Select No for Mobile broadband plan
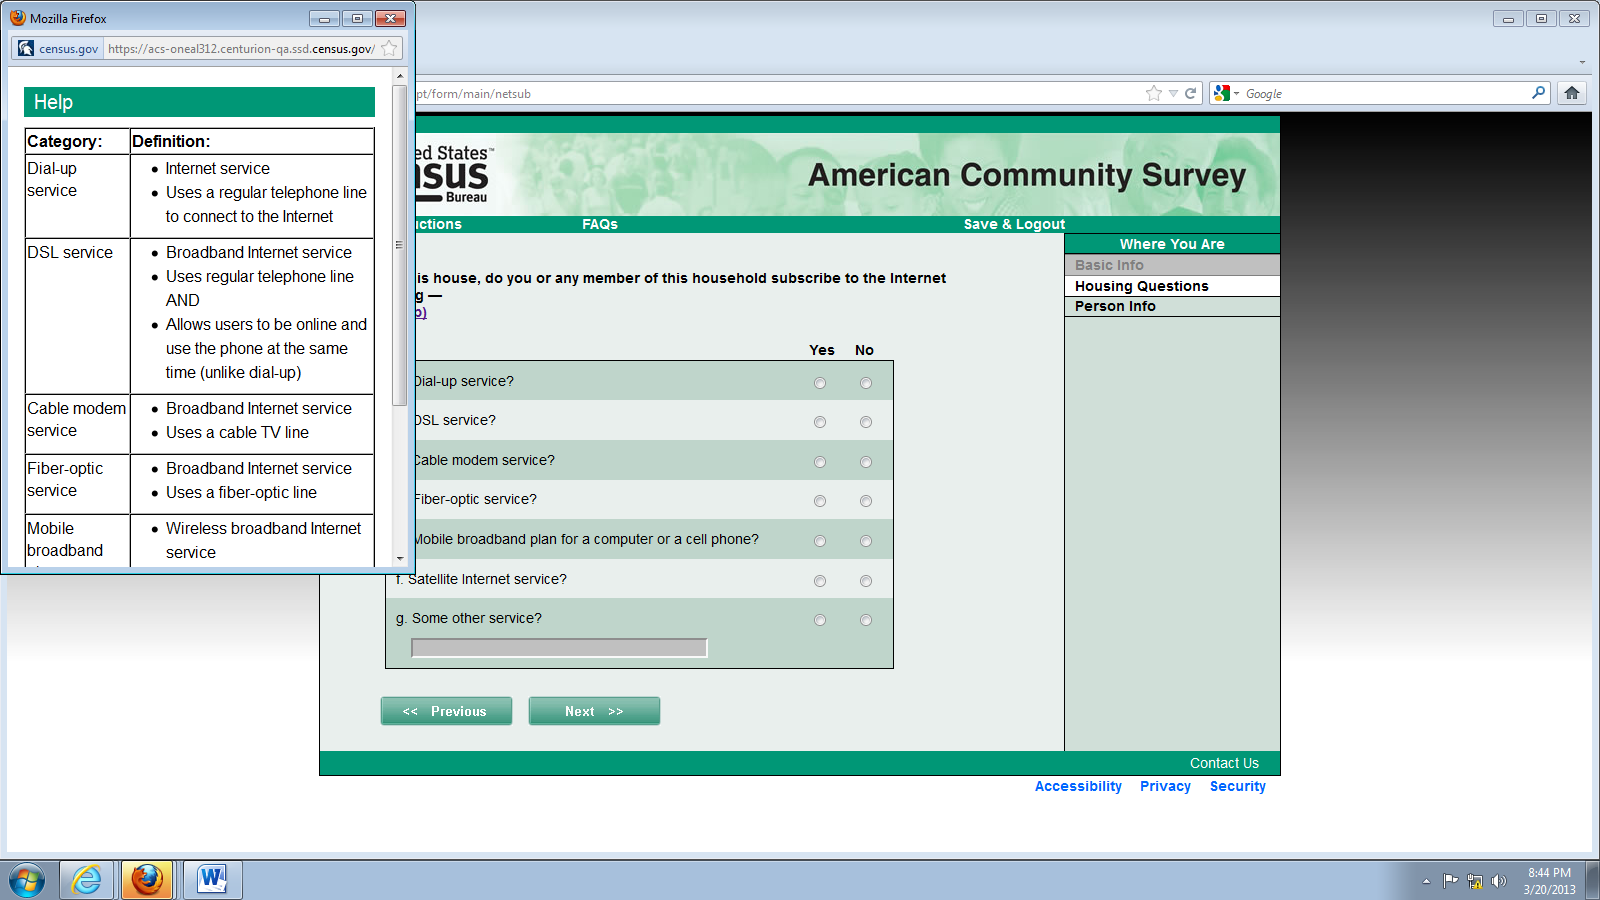 (866, 541)
